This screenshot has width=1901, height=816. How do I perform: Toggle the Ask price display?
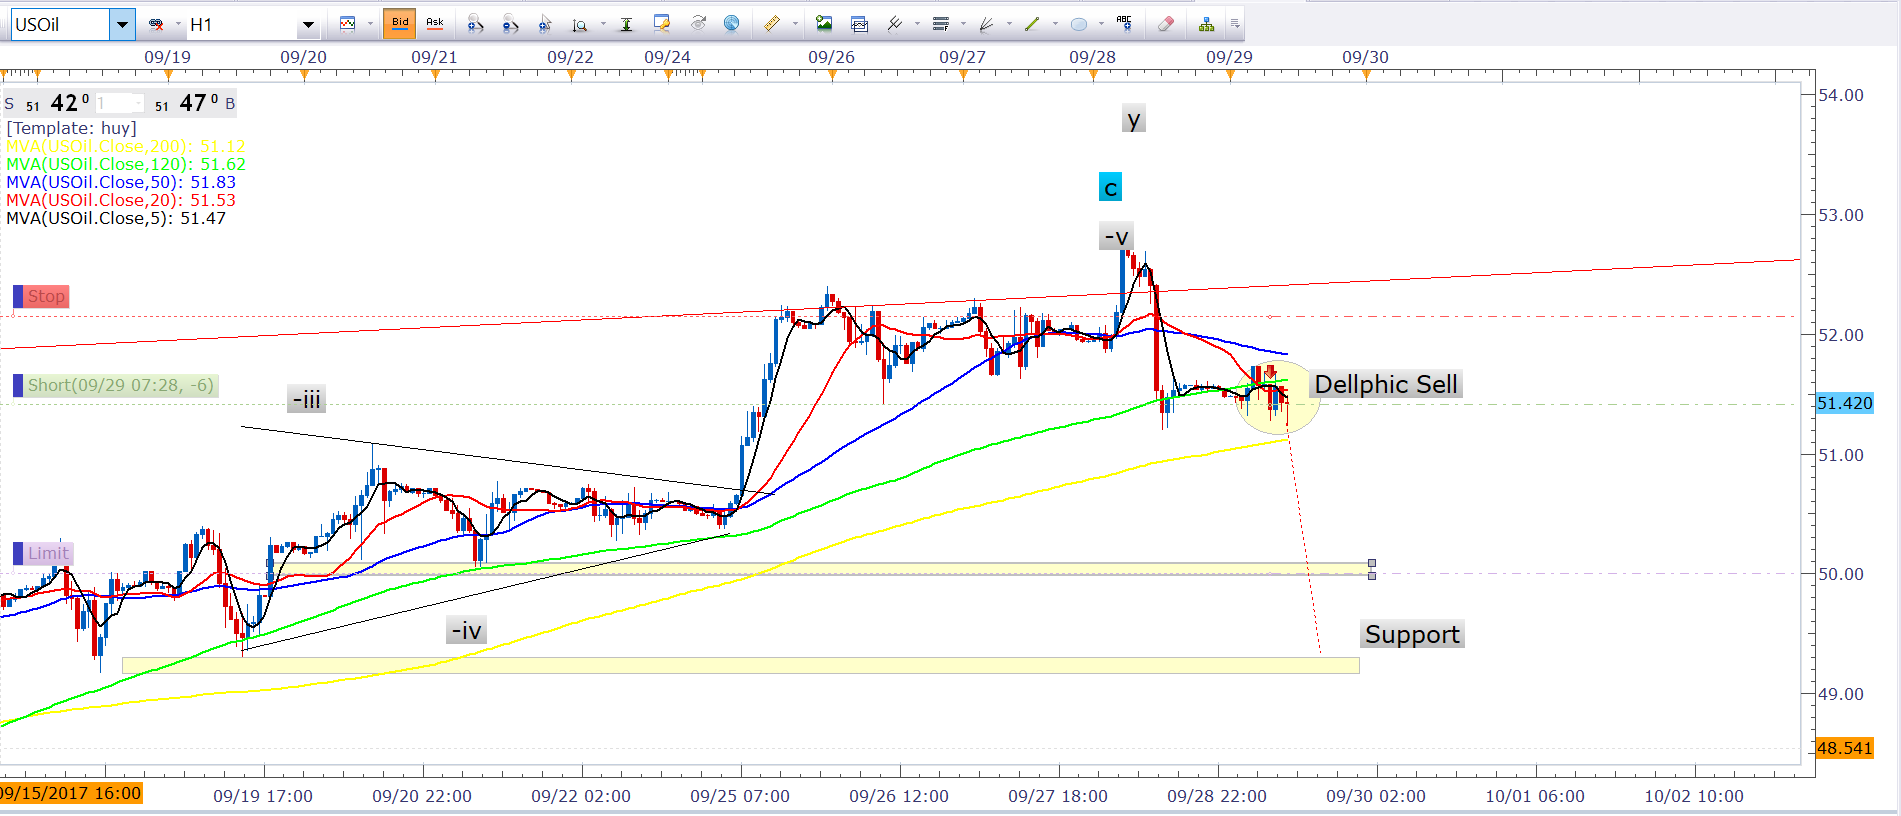pos(435,24)
